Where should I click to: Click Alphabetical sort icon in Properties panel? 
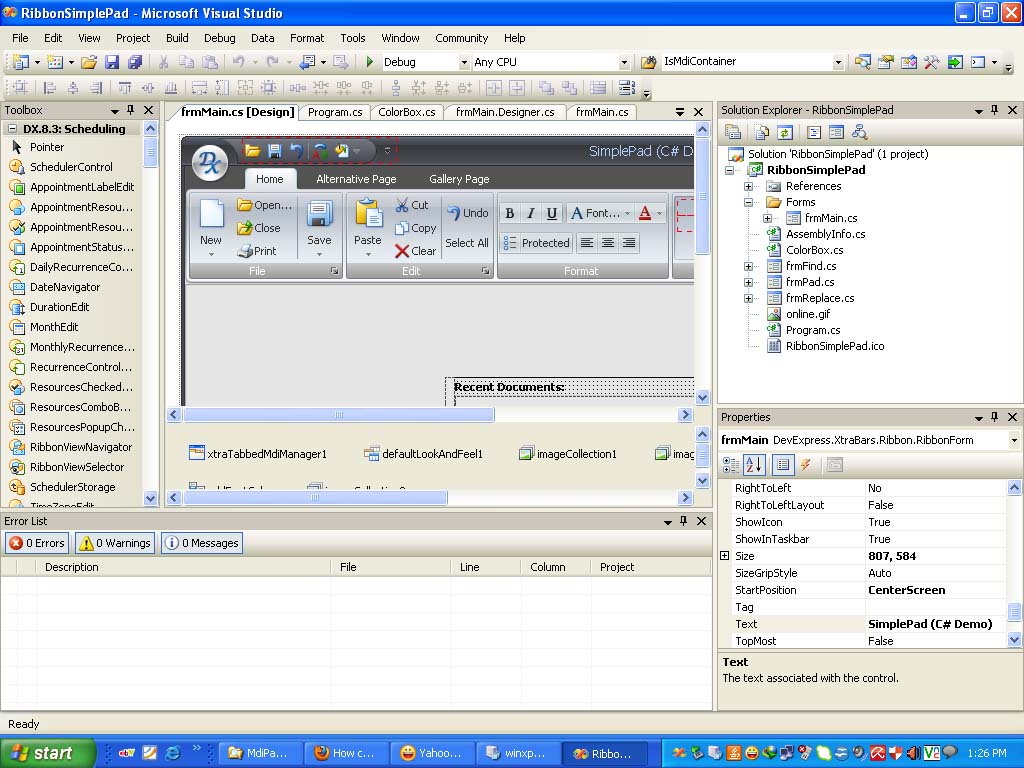tap(753, 465)
